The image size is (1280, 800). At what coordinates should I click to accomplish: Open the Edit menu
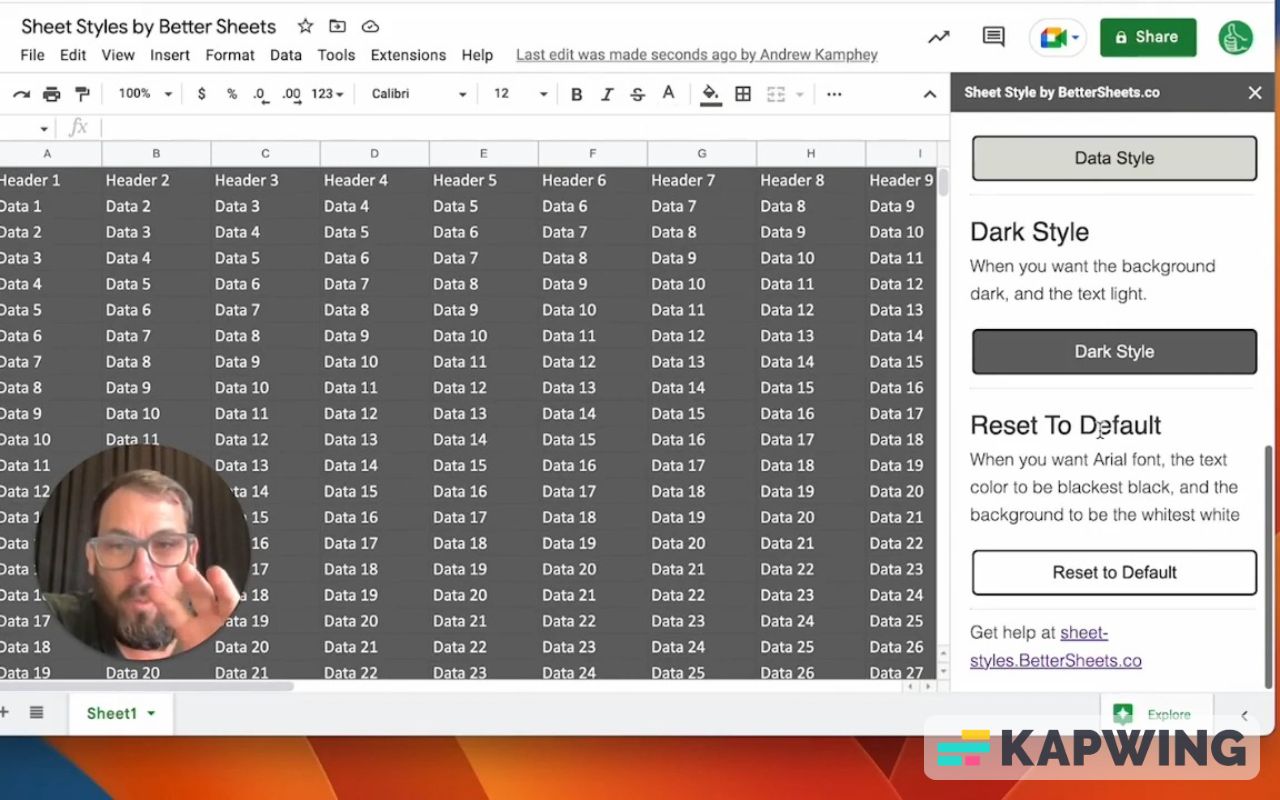pos(73,55)
